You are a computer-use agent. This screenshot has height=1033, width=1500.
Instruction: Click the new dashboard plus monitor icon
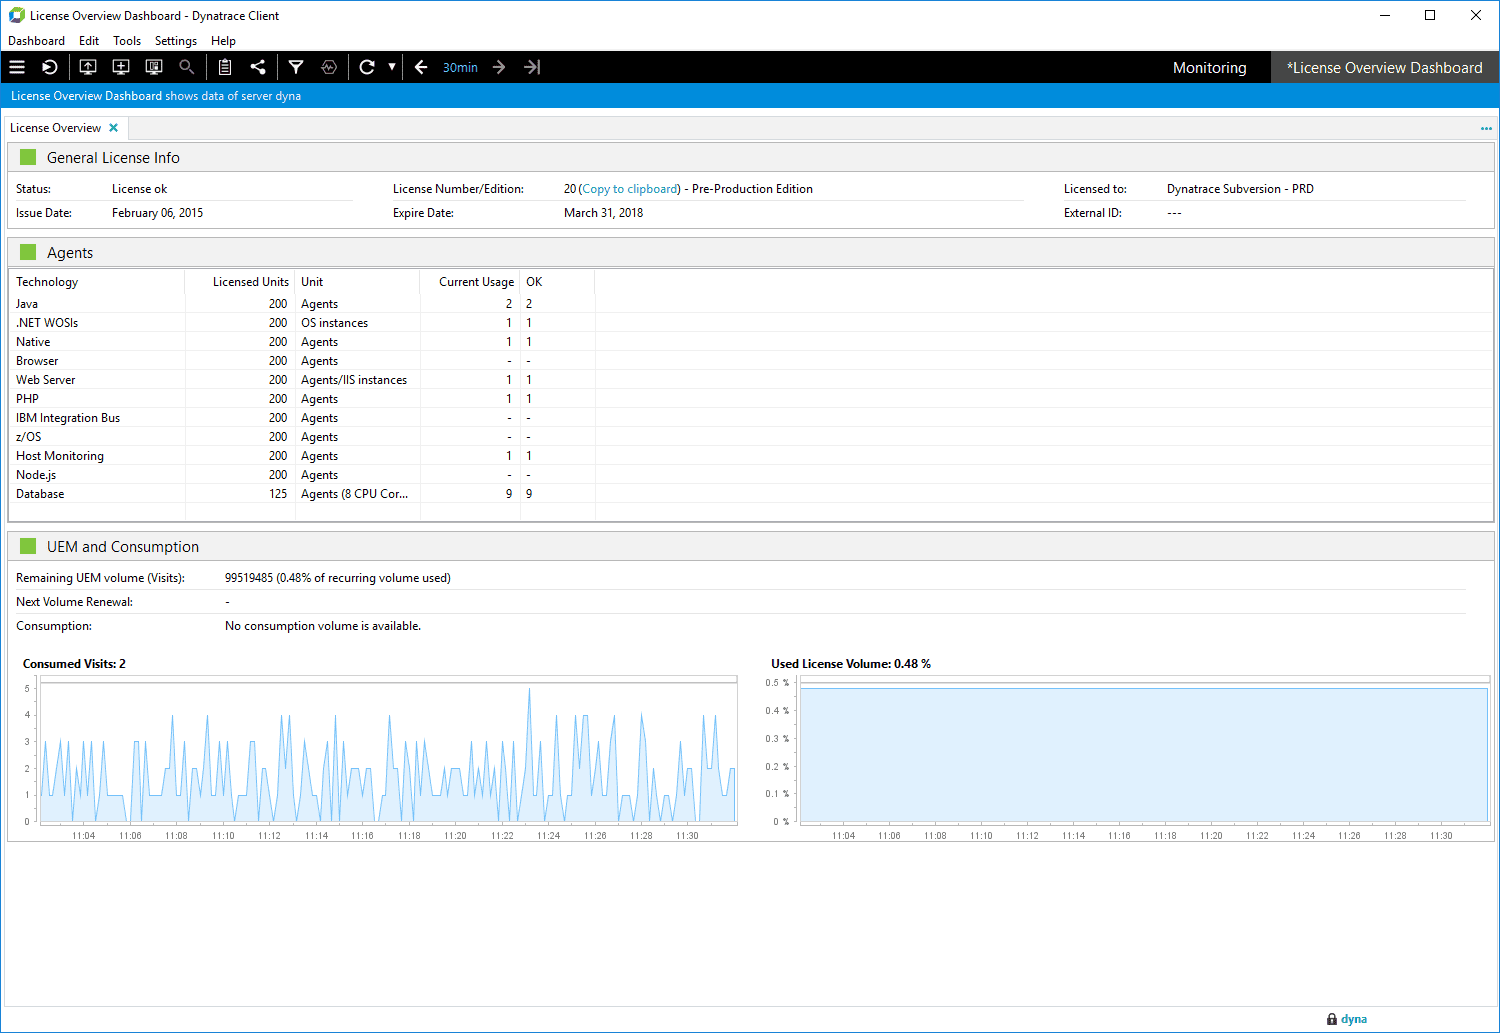121,67
